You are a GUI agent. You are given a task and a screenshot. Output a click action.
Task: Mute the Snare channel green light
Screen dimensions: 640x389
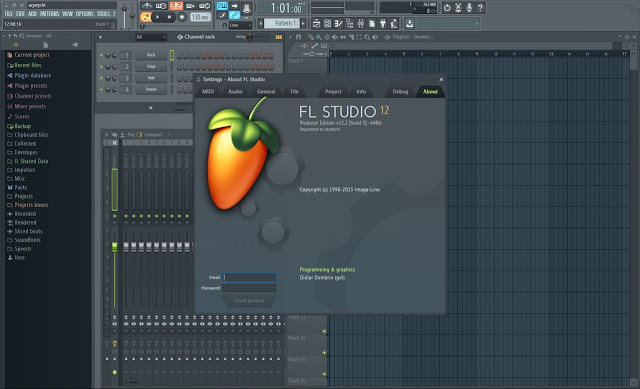click(101, 89)
